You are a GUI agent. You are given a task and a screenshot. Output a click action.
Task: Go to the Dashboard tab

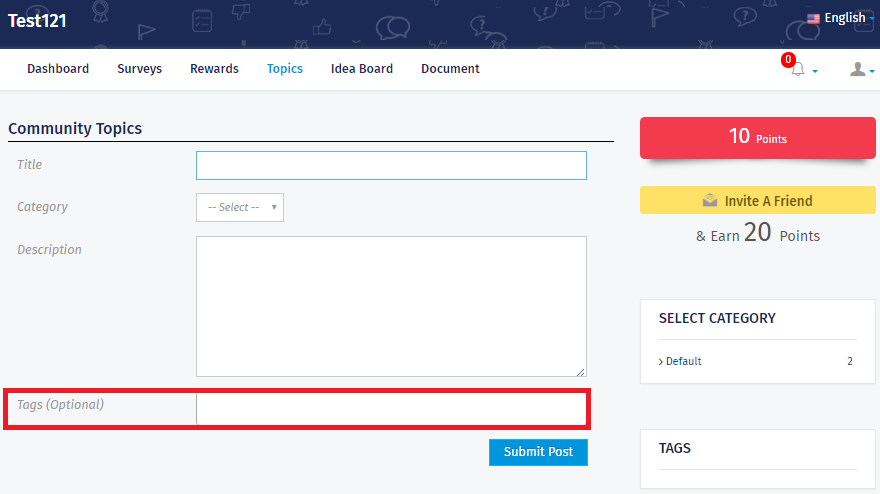(x=58, y=69)
